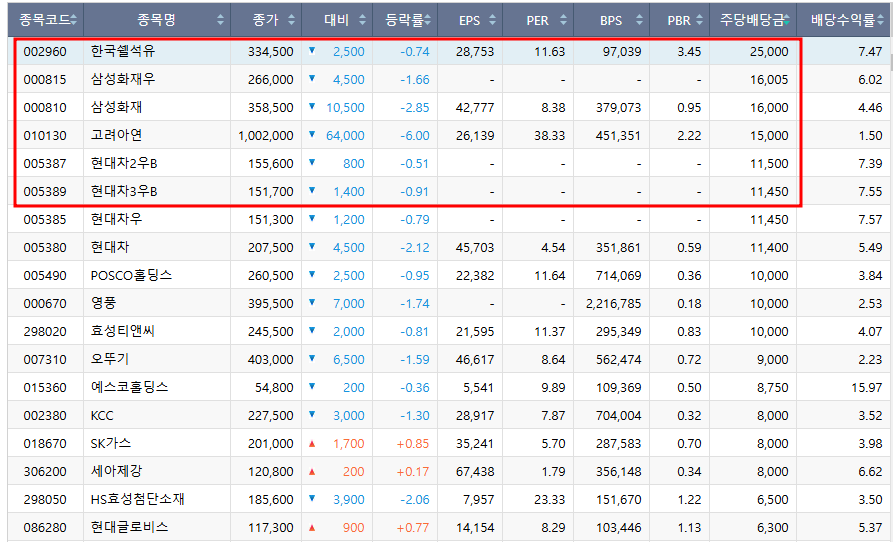
Task: Select stock name 한국쉘석유
Action: 123,51
